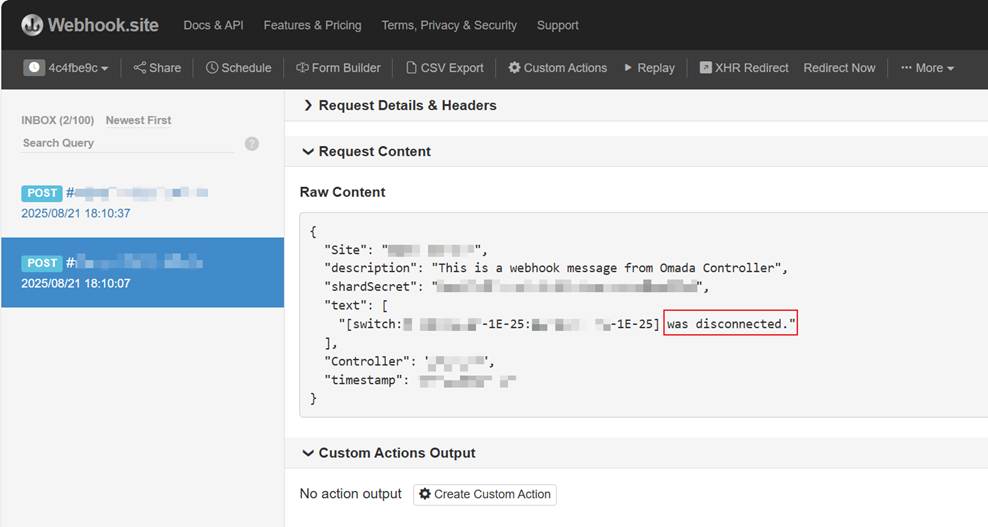Collapse Custom Actions Output section
Viewport: 988px width, 527px height.
click(389, 453)
